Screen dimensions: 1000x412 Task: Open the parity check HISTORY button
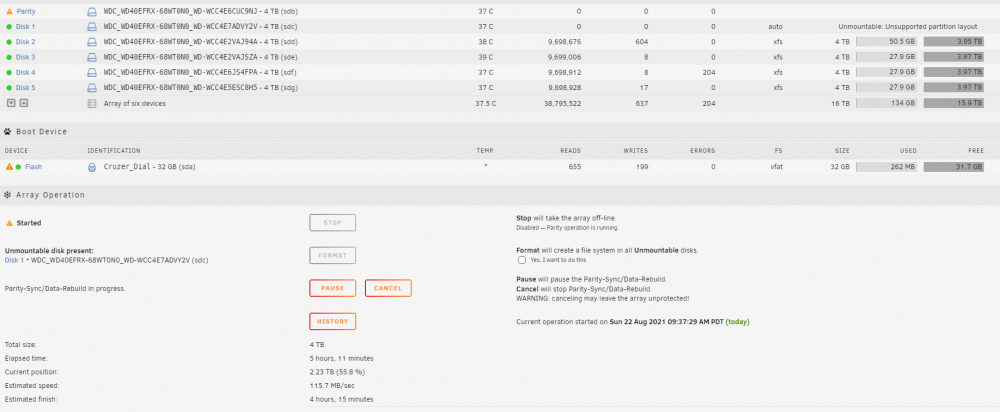(332, 321)
